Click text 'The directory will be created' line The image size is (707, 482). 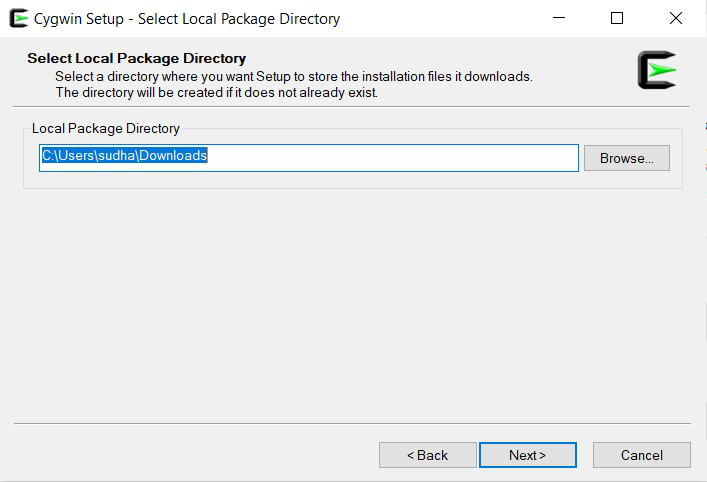point(216,92)
